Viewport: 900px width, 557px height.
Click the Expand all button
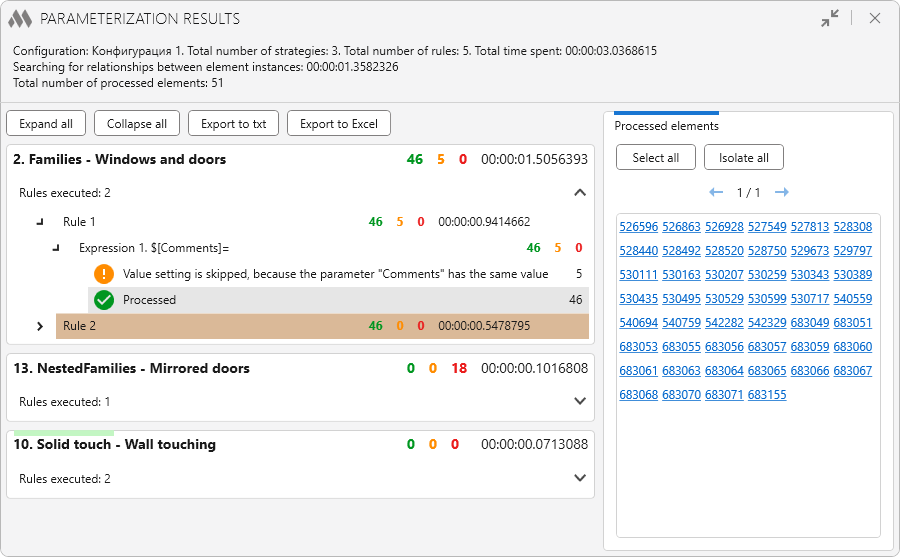46,124
